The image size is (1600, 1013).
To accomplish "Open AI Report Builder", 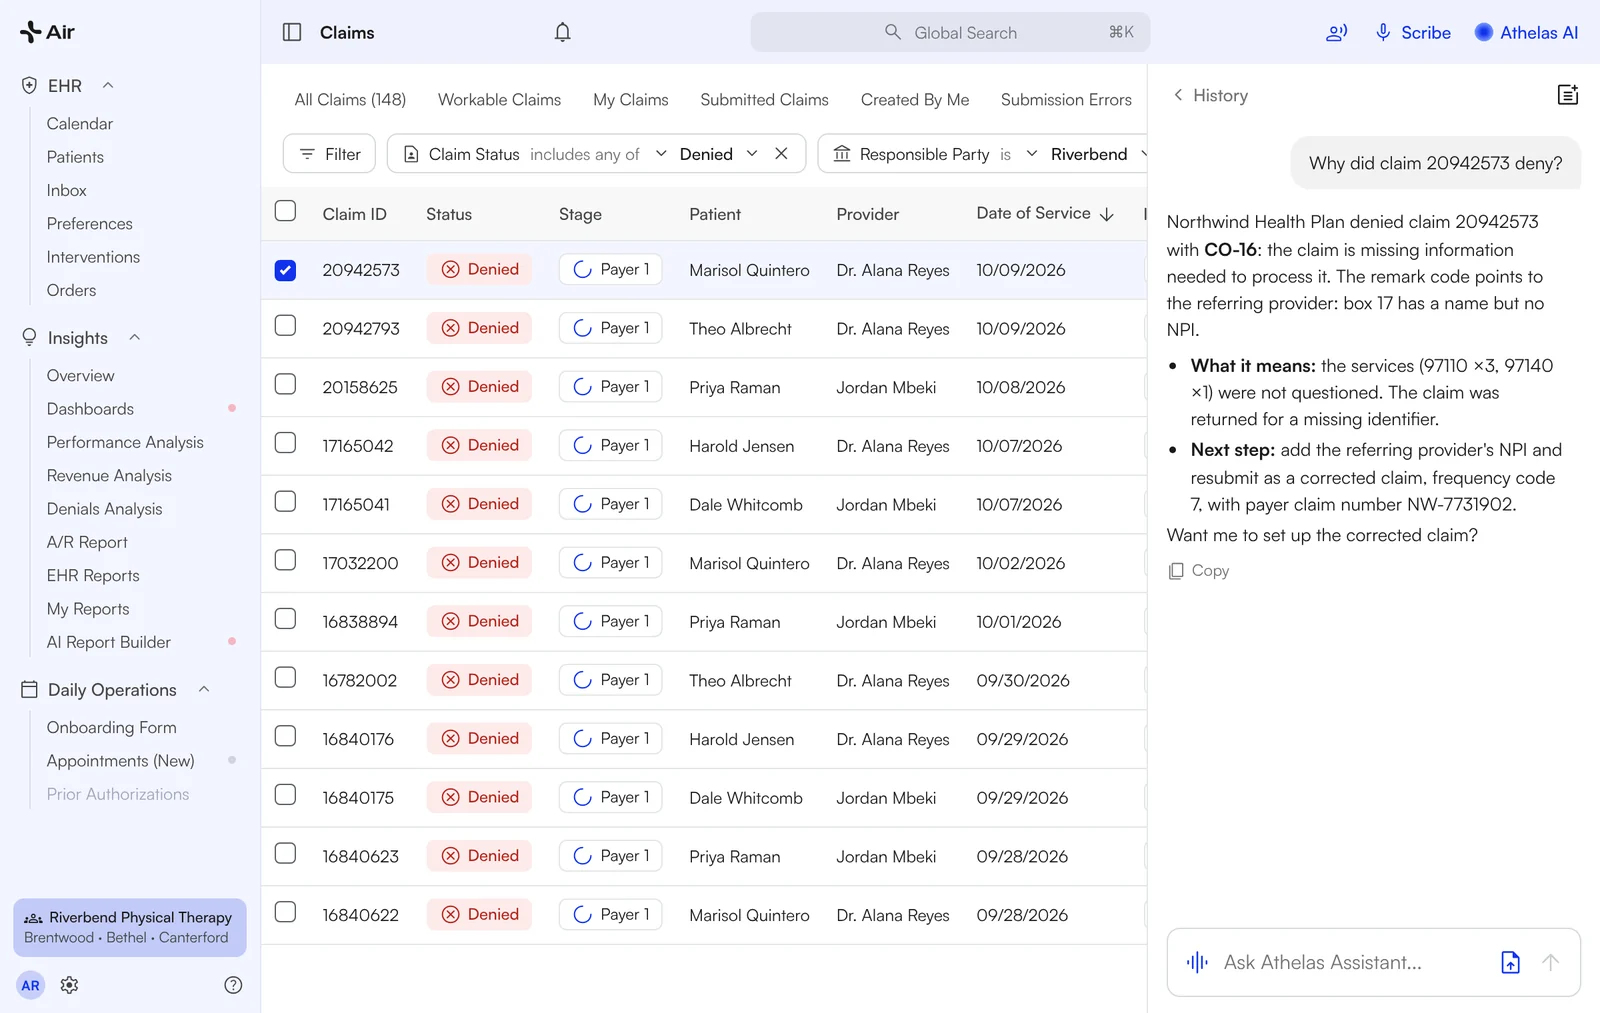I will point(109,642).
